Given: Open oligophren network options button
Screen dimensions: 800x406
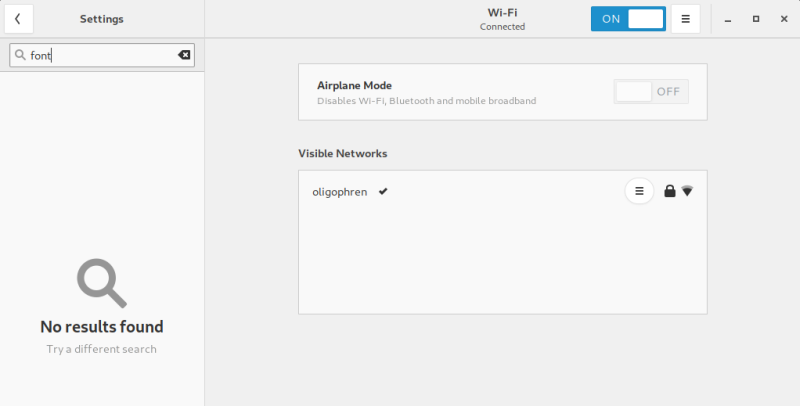Looking at the screenshot, I should 639,191.
